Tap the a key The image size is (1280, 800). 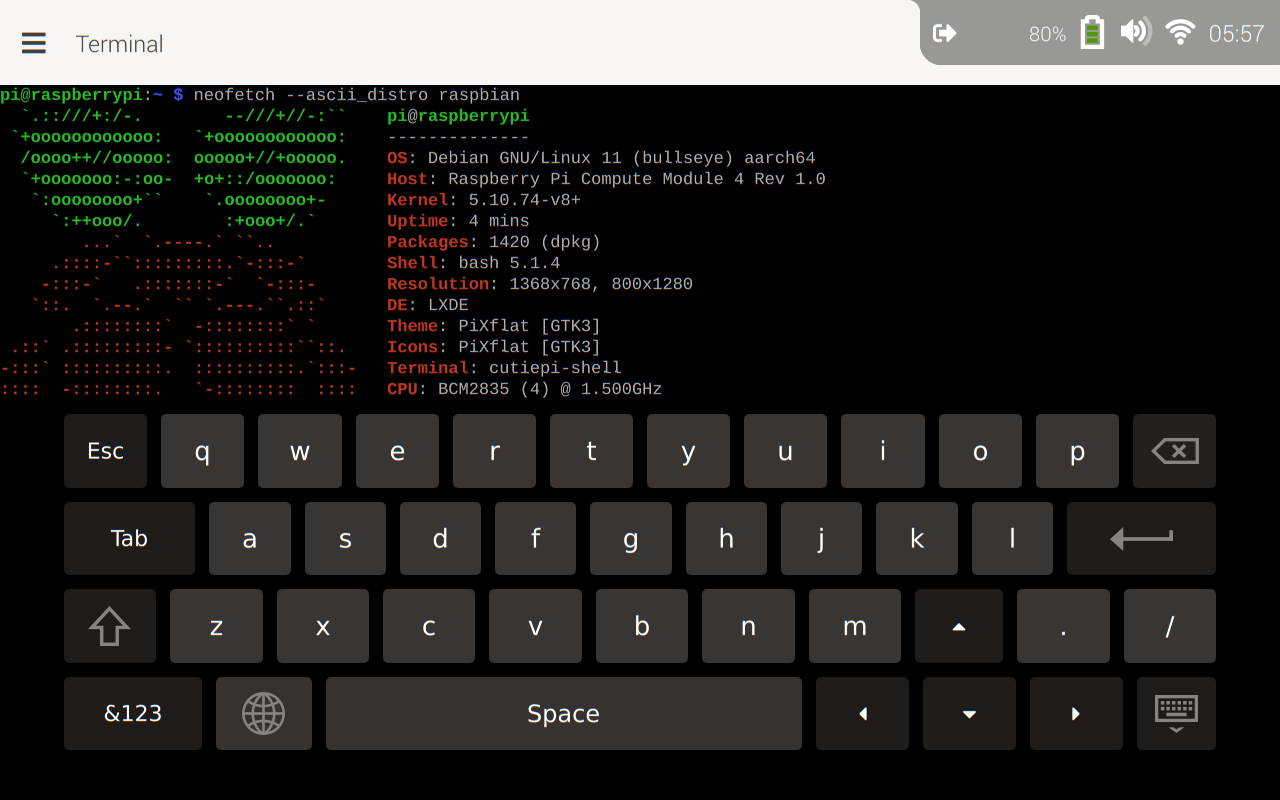tap(250, 538)
